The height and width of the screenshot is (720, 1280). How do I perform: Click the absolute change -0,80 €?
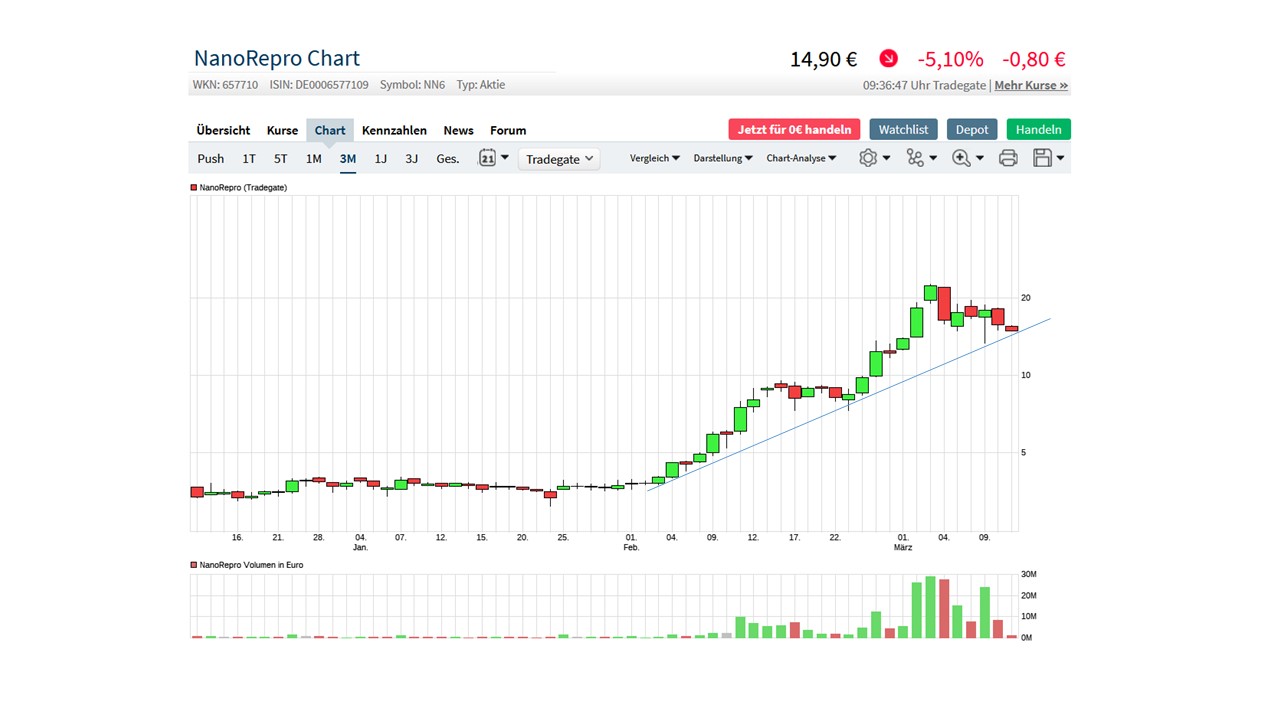[1034, 60]
